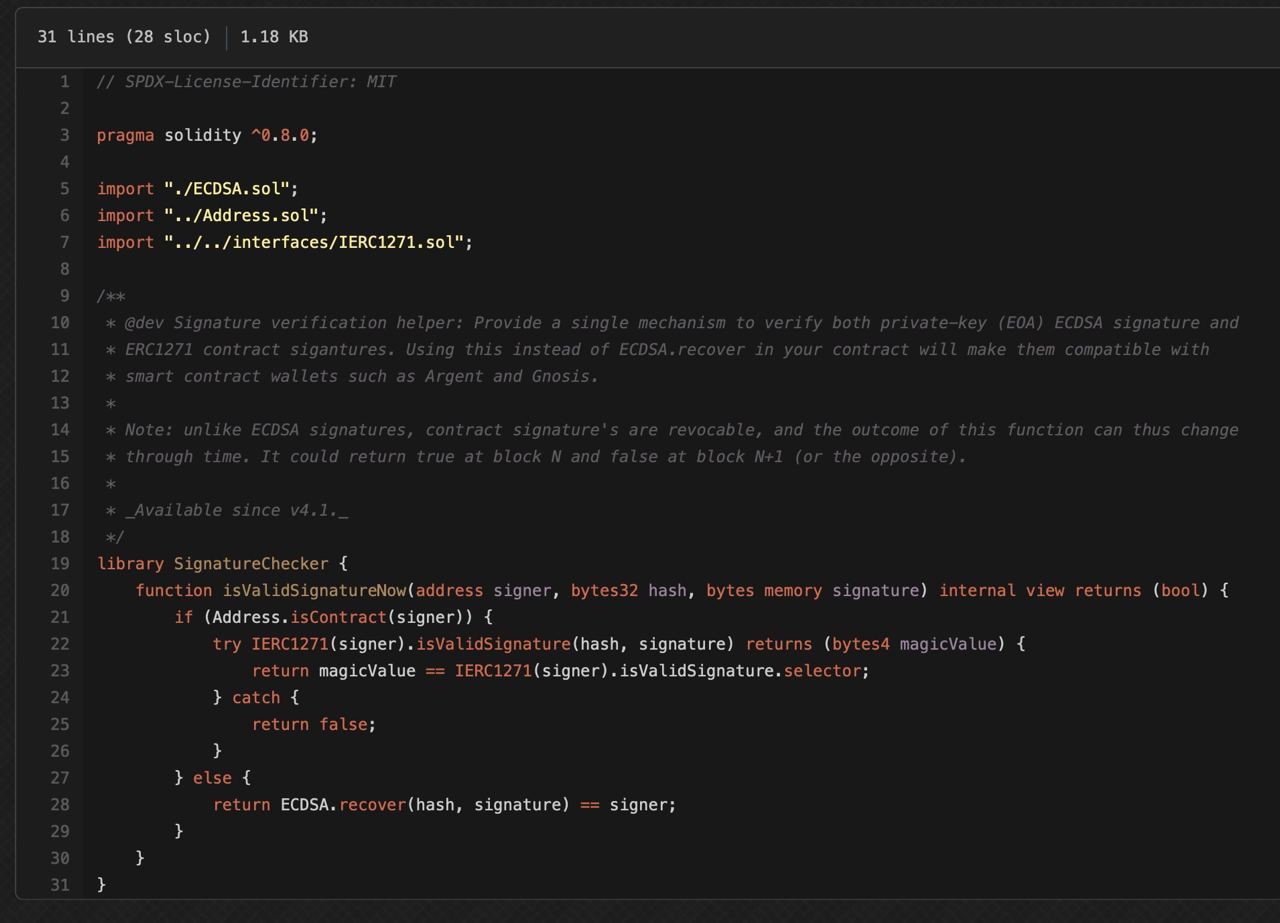Click the "^0.8.0" version number
This screenshot has height=923, width=1280.
(x=280, y=135)
